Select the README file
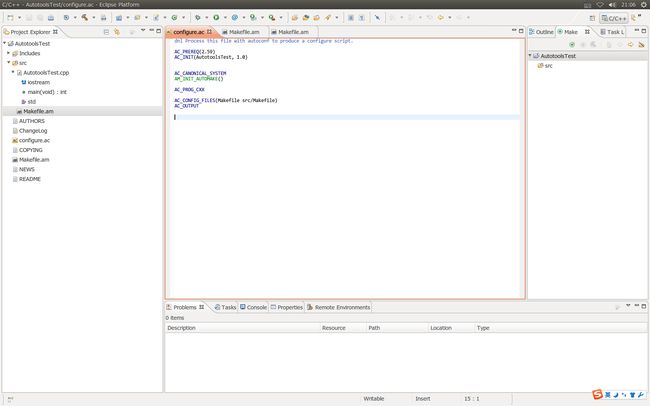This screenshot has width=650, height=406. click(x=30, y=179)
